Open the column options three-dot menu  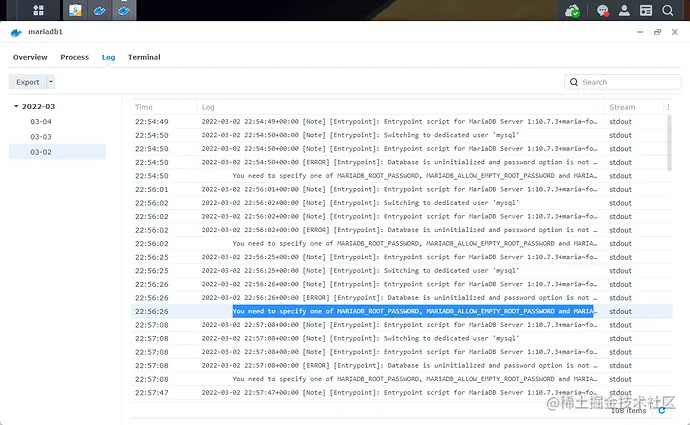click(668, 107)
